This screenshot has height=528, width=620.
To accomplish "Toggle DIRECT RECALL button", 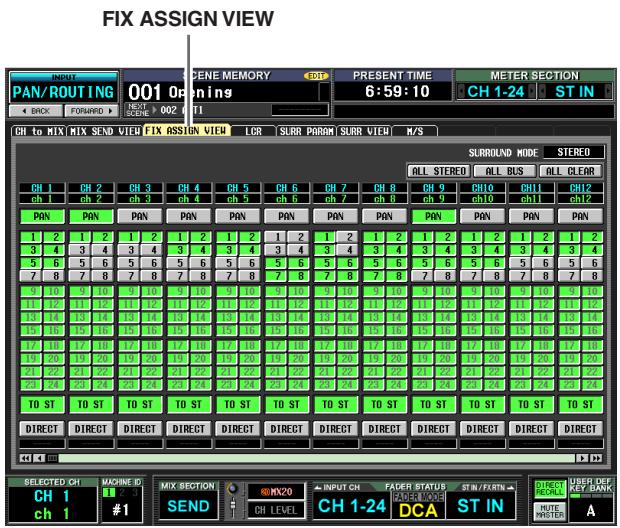I will click(x=549, y=489).
